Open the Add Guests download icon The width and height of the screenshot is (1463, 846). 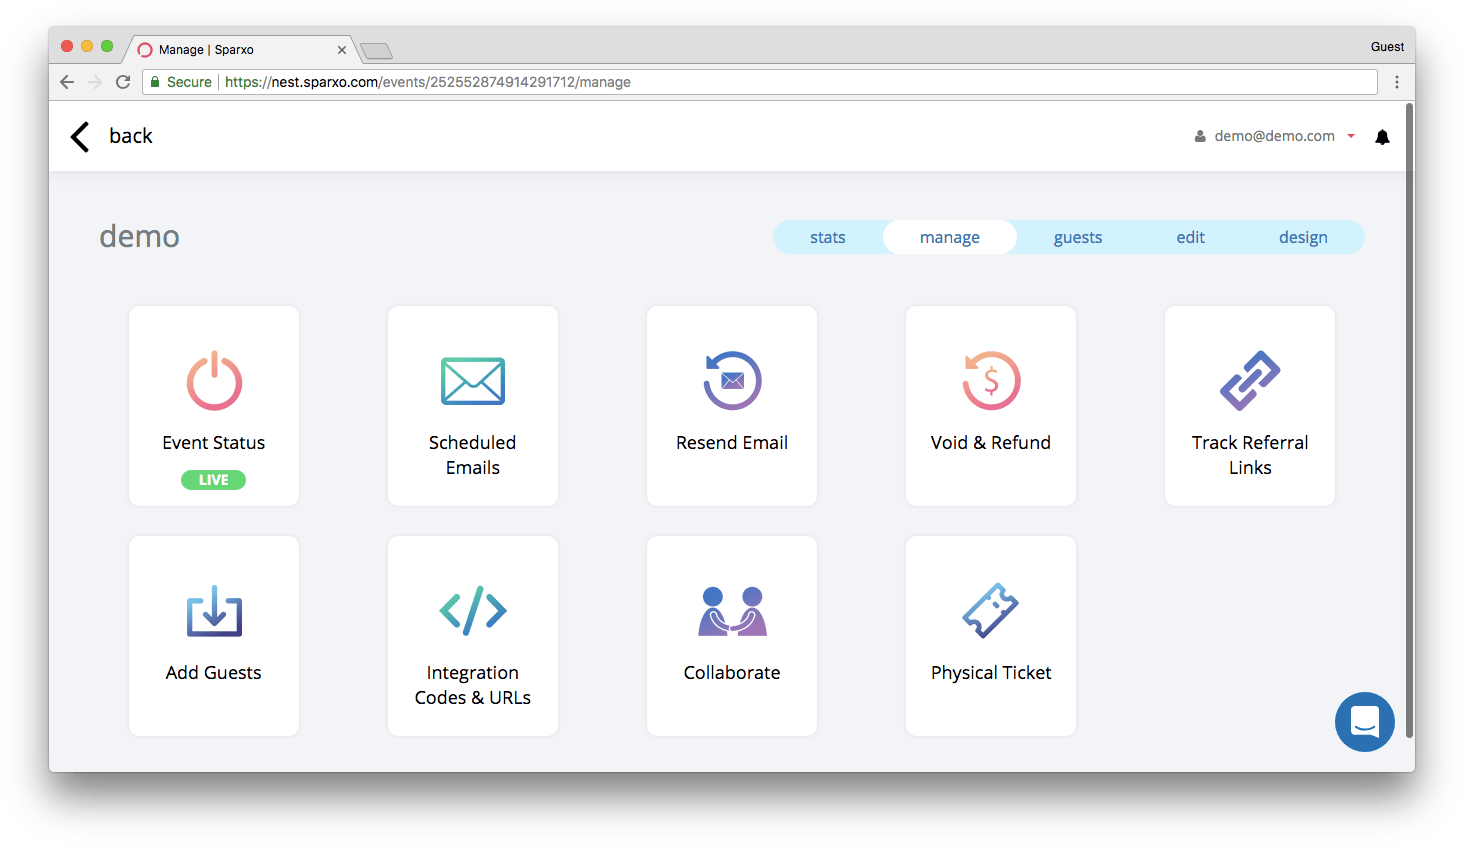tap(214, 610)
